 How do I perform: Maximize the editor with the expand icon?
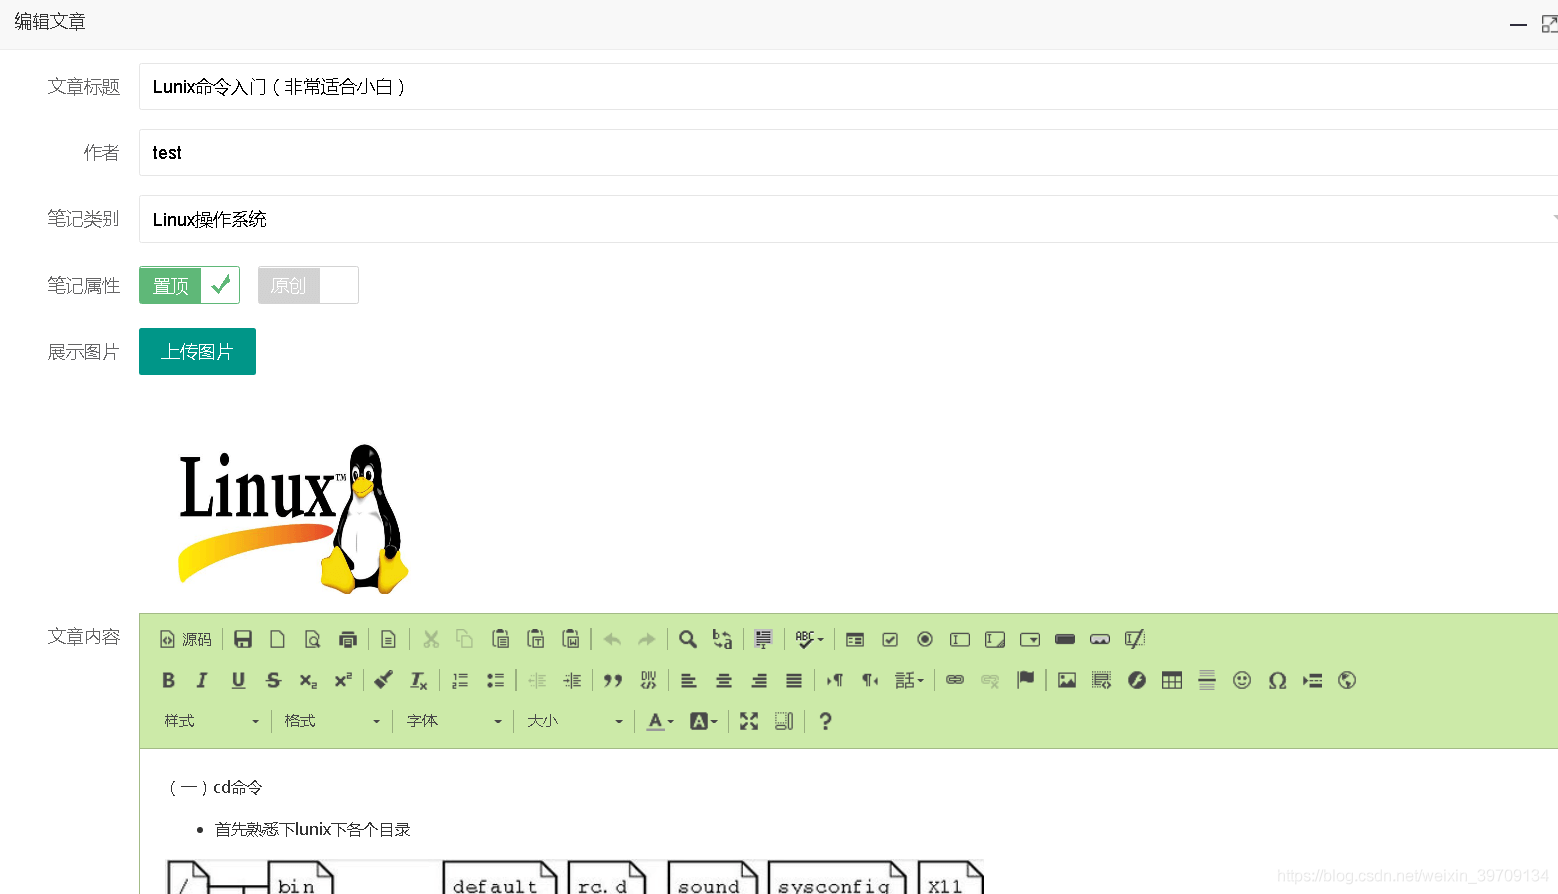[x=749, y=721]
